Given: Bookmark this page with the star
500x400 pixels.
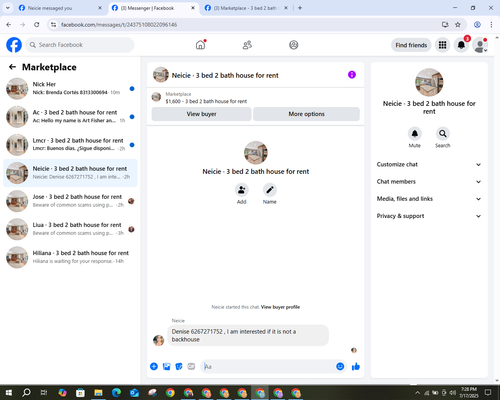Looking at the screenshot, I should pyautogui.click(x=458, y=24).
